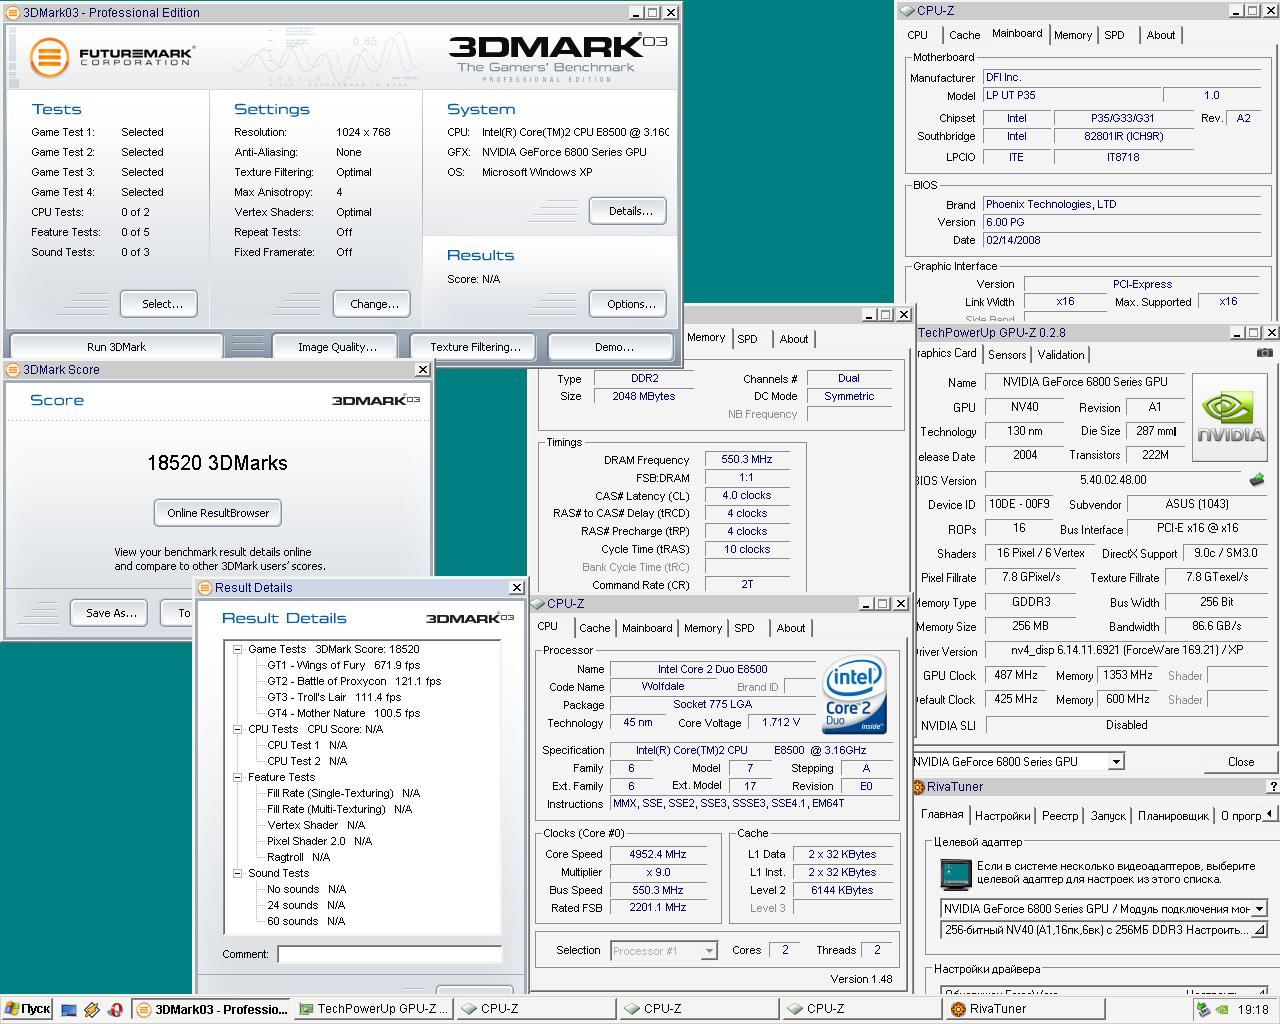The width and height of the screenshot is (1280, 1024).
Task: Click the Comment input field
Action: (390, 954)
